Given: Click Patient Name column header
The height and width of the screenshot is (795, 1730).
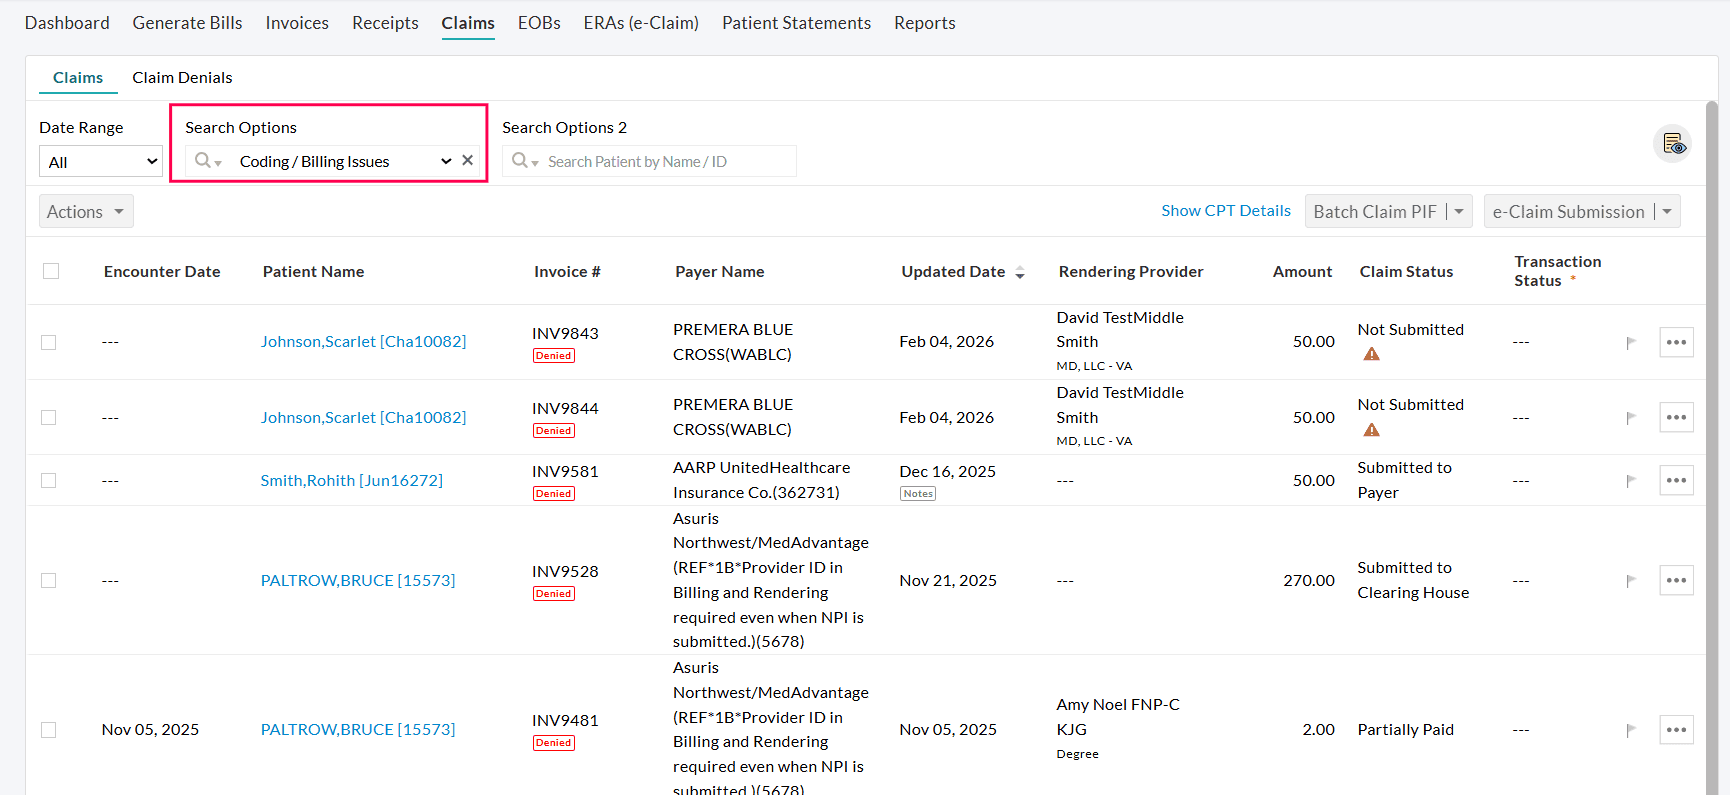Looking at the screenshot, I should [313, 271].
